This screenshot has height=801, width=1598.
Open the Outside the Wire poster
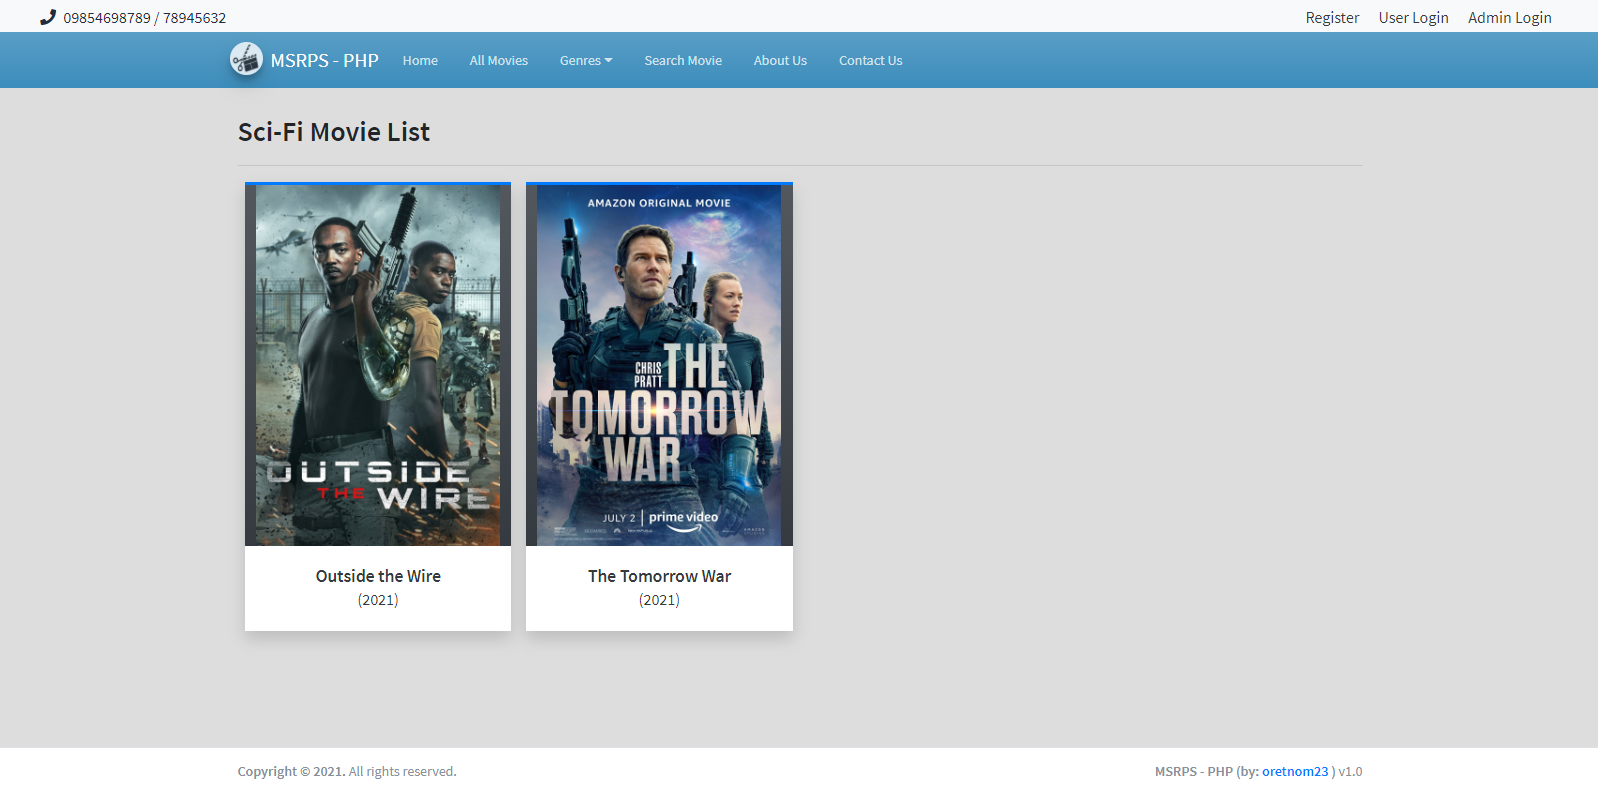(378, 366)
